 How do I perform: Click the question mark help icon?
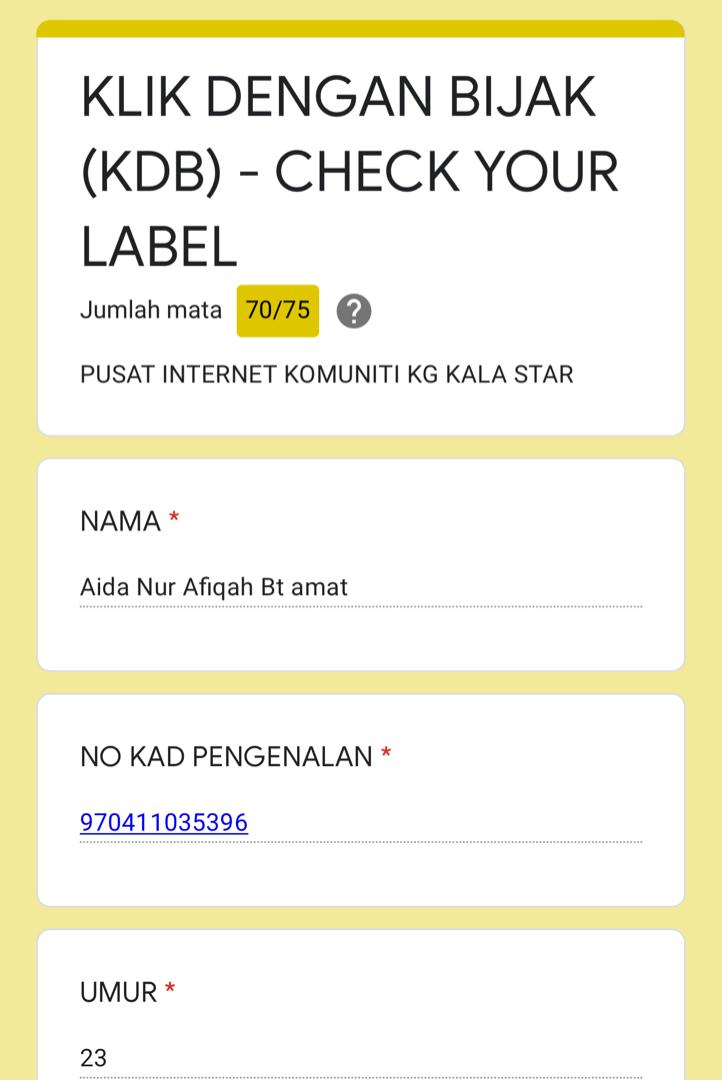point(354,311)
